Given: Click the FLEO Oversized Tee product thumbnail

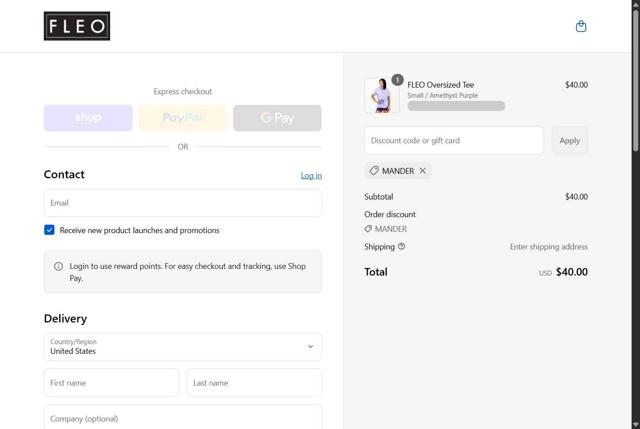Looking at the screenshot, I should point(382,96).
